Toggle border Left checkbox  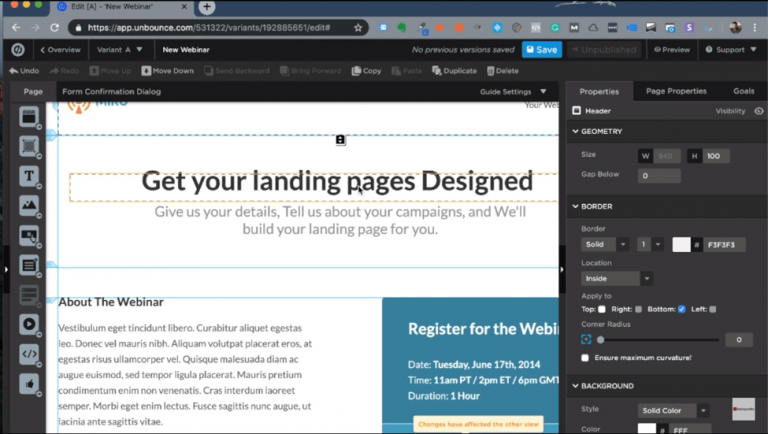(x=713, y=309)
